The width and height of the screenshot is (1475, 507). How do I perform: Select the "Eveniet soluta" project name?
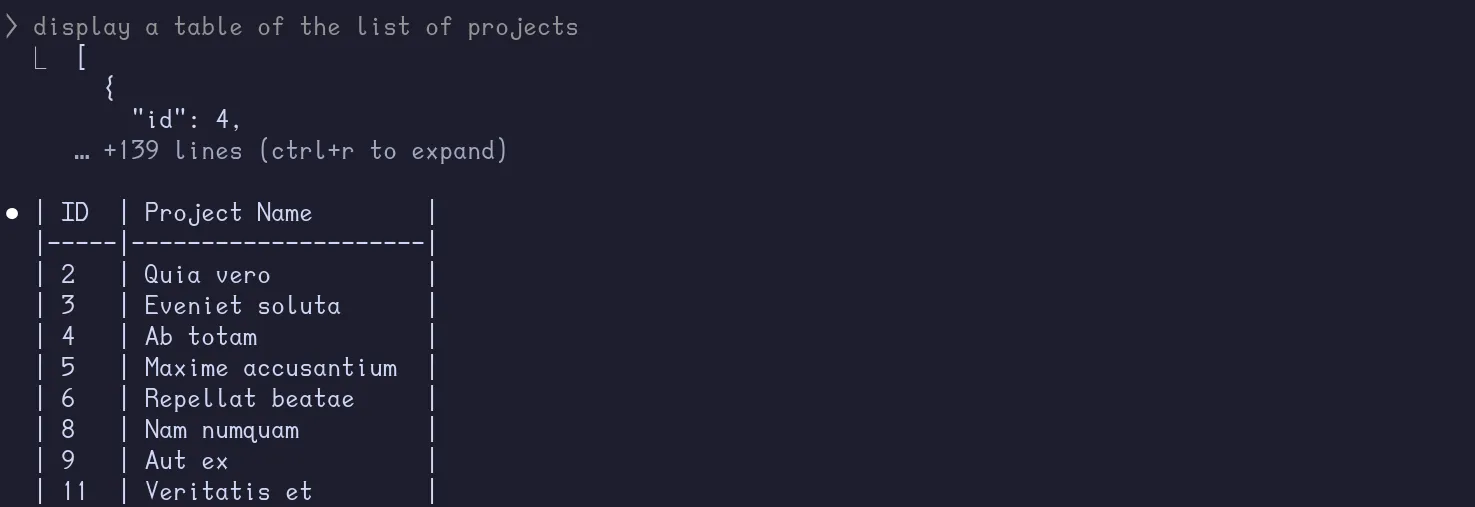tap(242, 306)
